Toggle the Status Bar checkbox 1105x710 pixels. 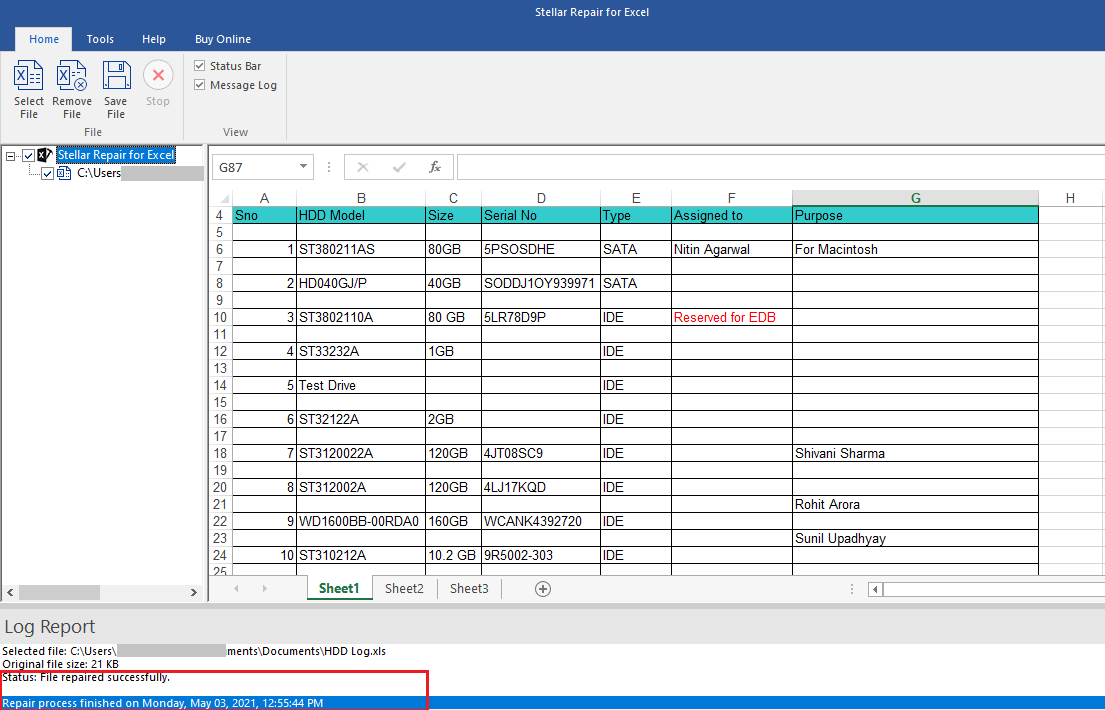coord(199,66)
